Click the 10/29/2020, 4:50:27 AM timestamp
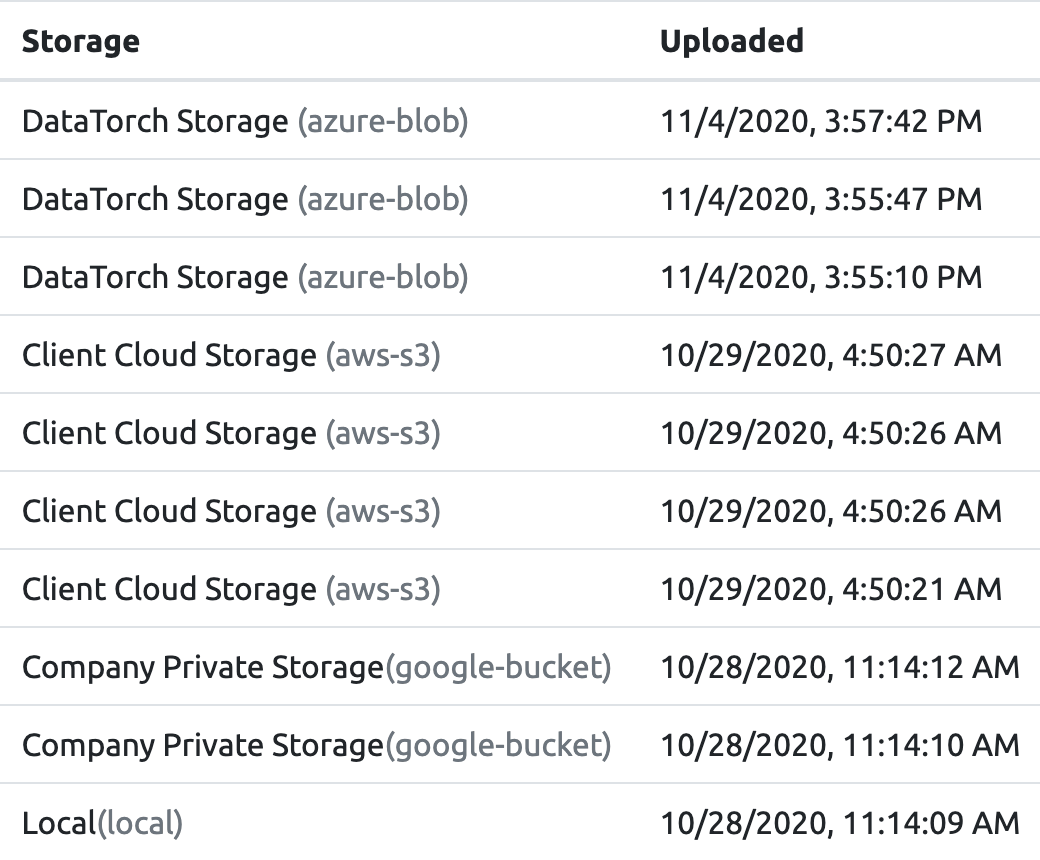 (x=831, y=355)
